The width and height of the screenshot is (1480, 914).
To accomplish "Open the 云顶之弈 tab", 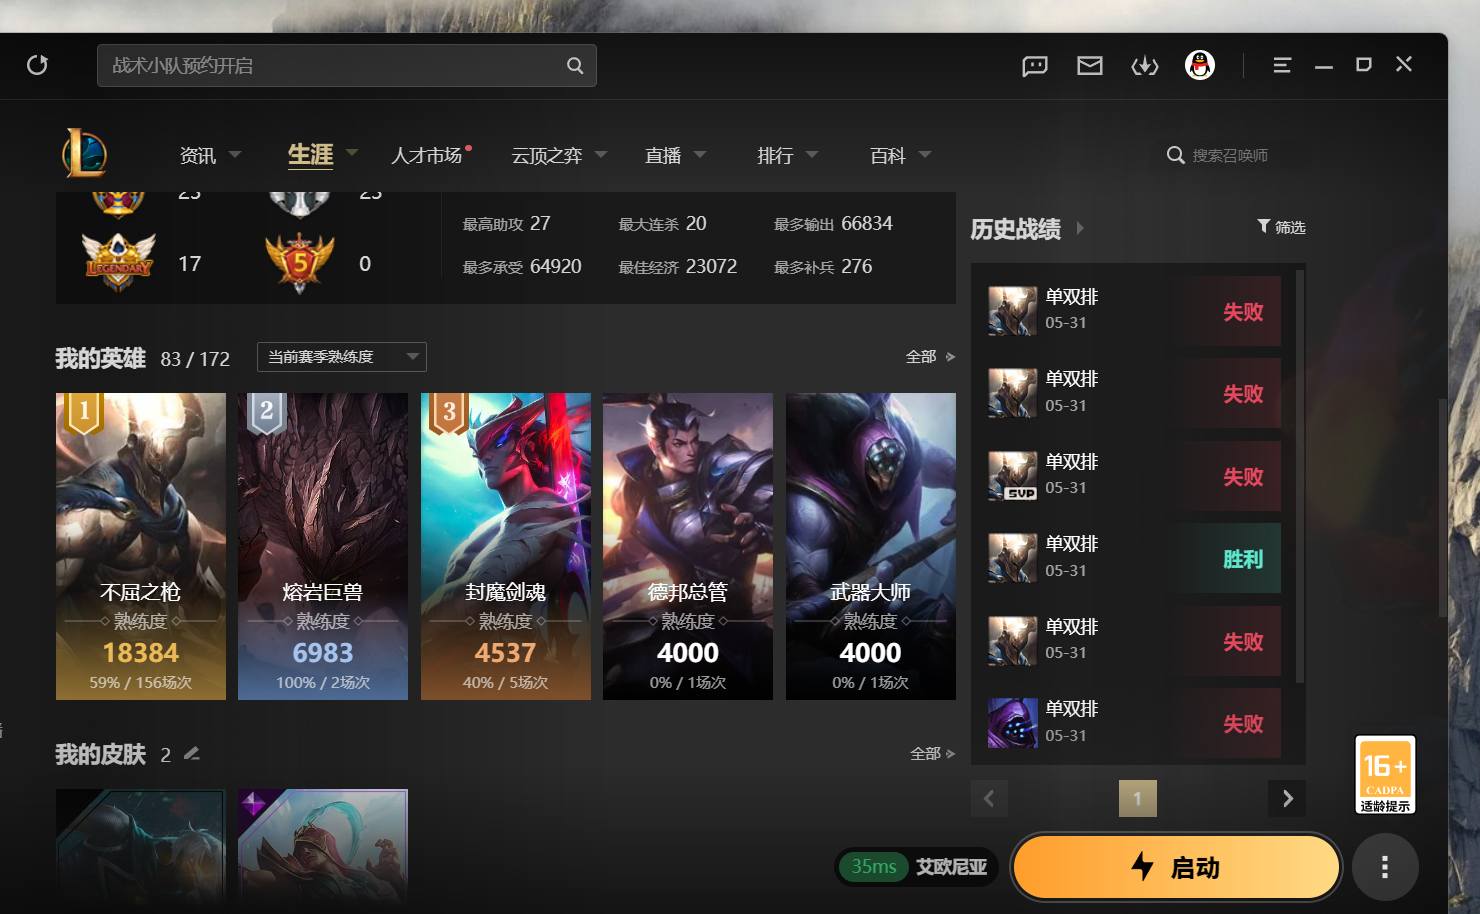I will point(547,155).
